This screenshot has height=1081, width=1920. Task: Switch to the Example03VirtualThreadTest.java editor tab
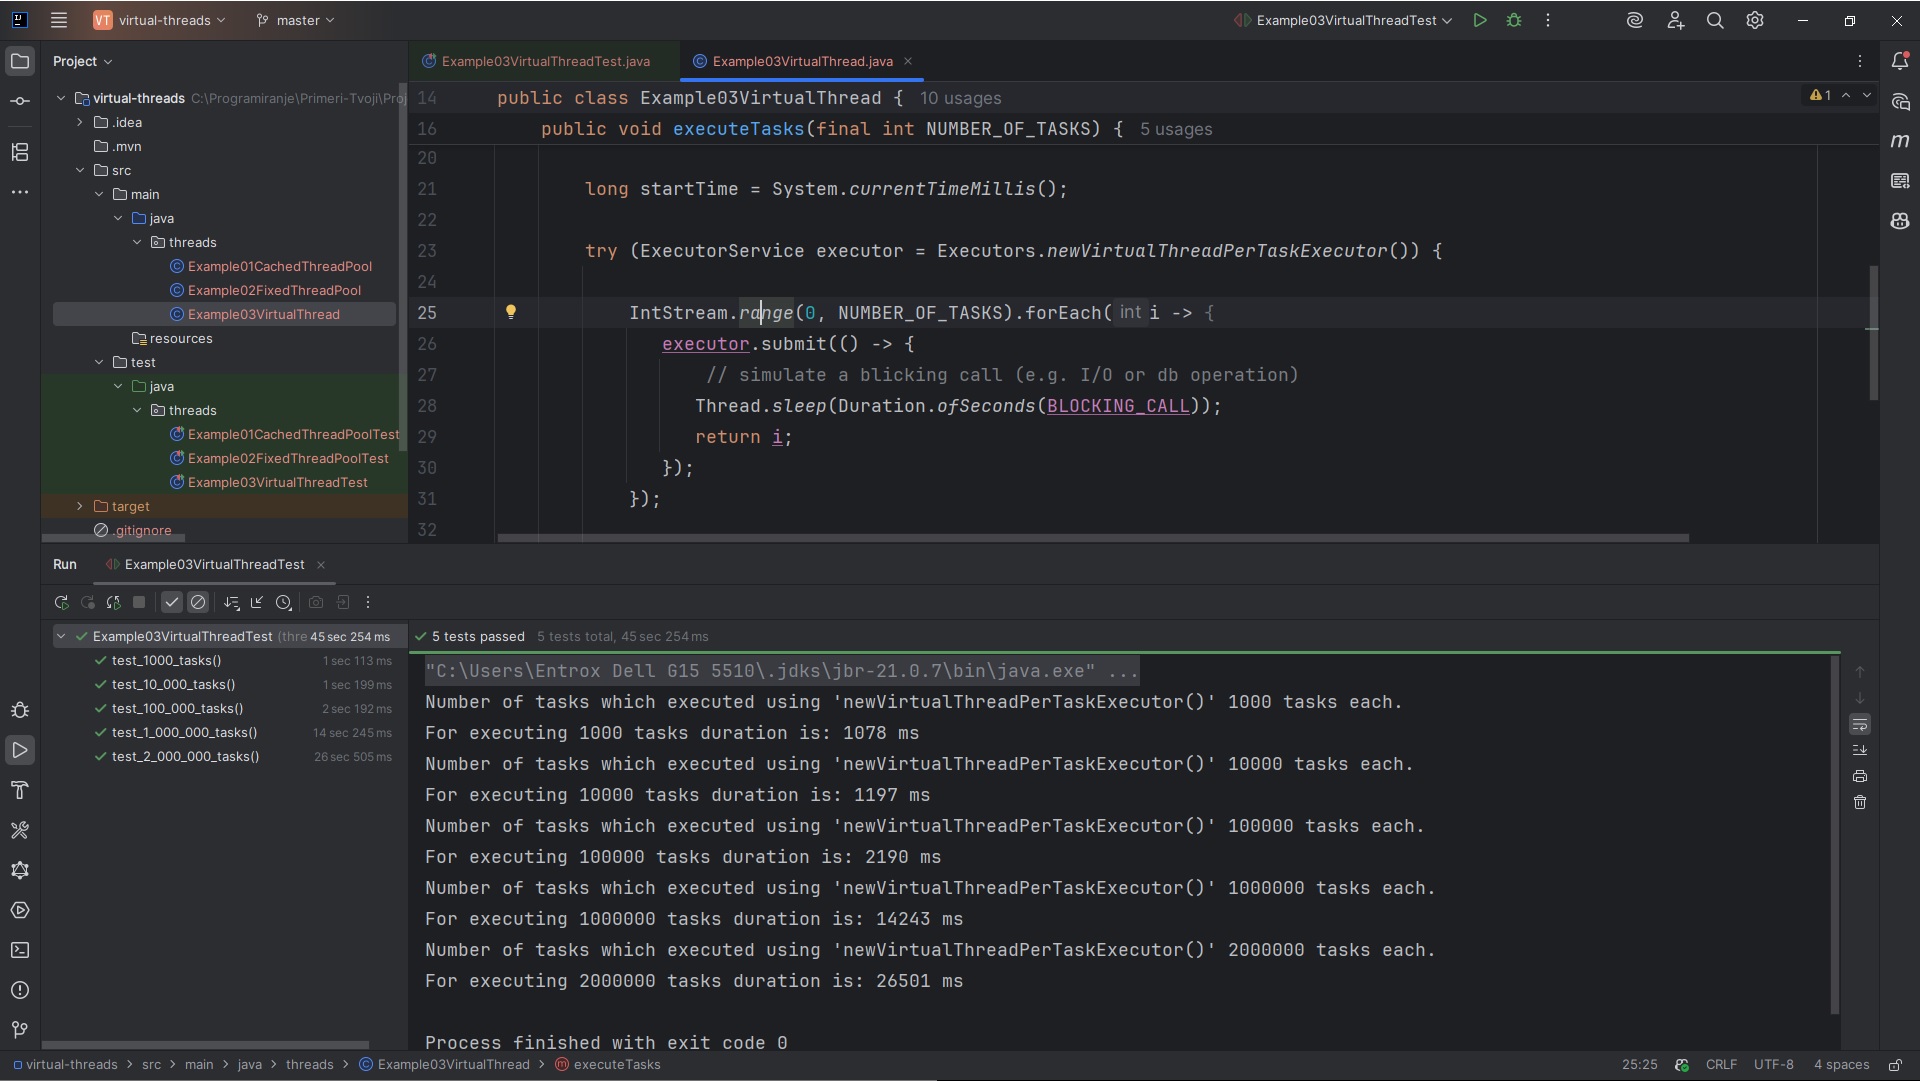coord(545,61)
